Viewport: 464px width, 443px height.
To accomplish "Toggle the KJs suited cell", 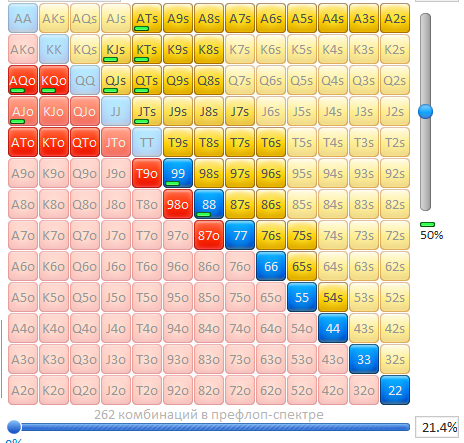I will pyautogui.click(x=116, y=49).
